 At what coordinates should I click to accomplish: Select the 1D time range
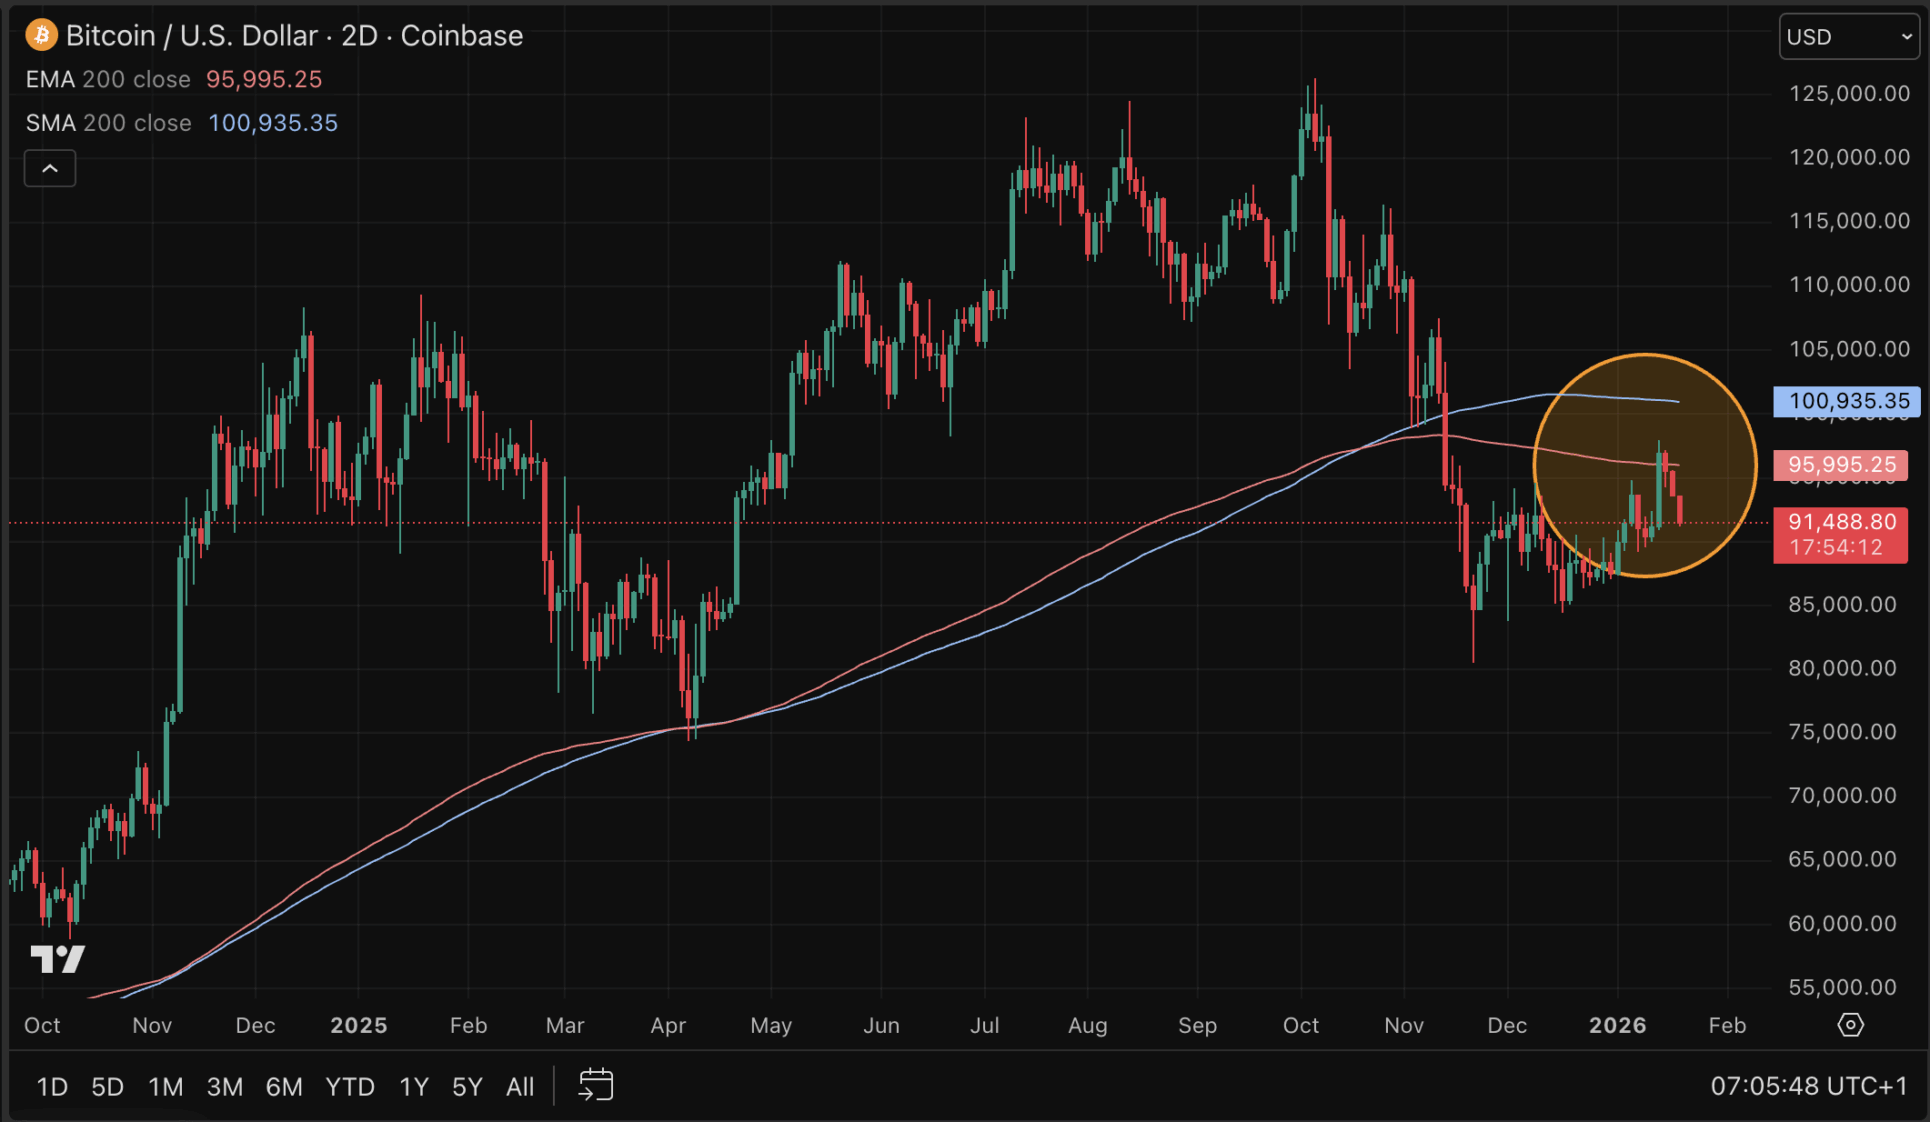52,1087
